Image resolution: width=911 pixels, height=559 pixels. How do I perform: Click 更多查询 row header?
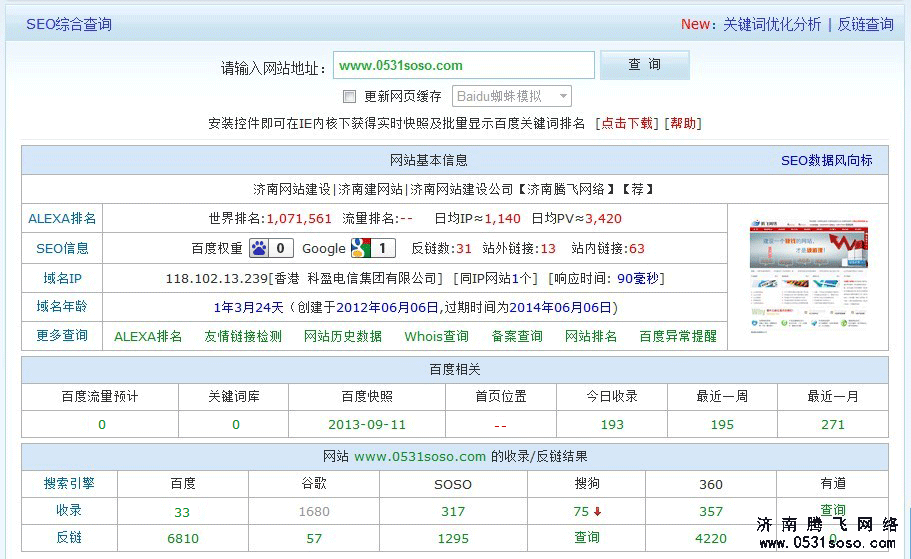(x=62, y=335)
